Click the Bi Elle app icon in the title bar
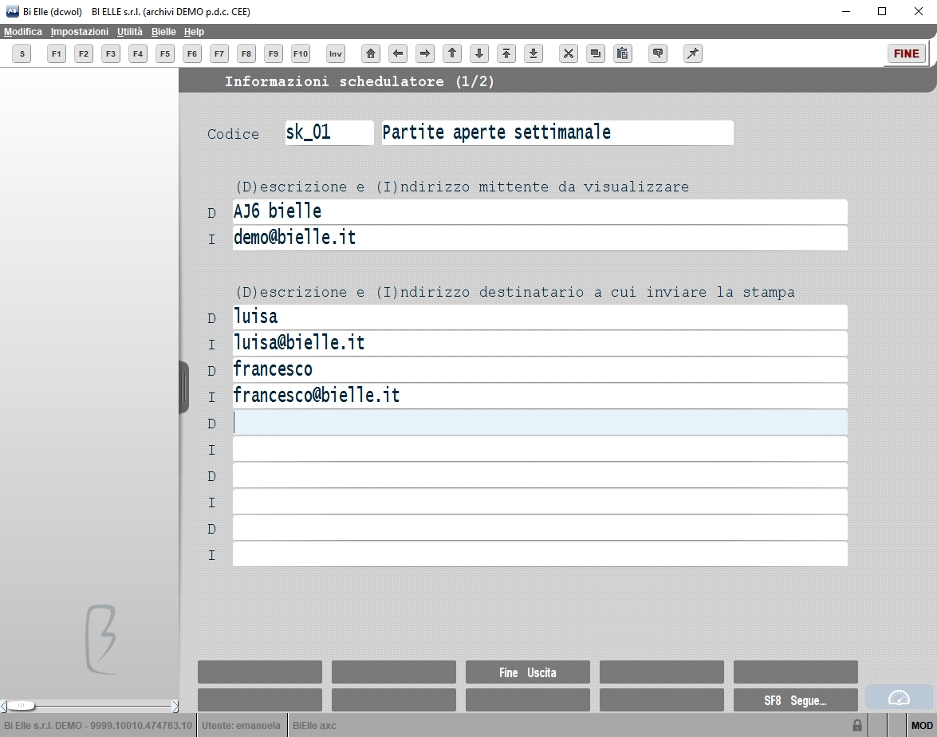The width and height of the screenshot is (937, 737). click(x=12, y=11)
